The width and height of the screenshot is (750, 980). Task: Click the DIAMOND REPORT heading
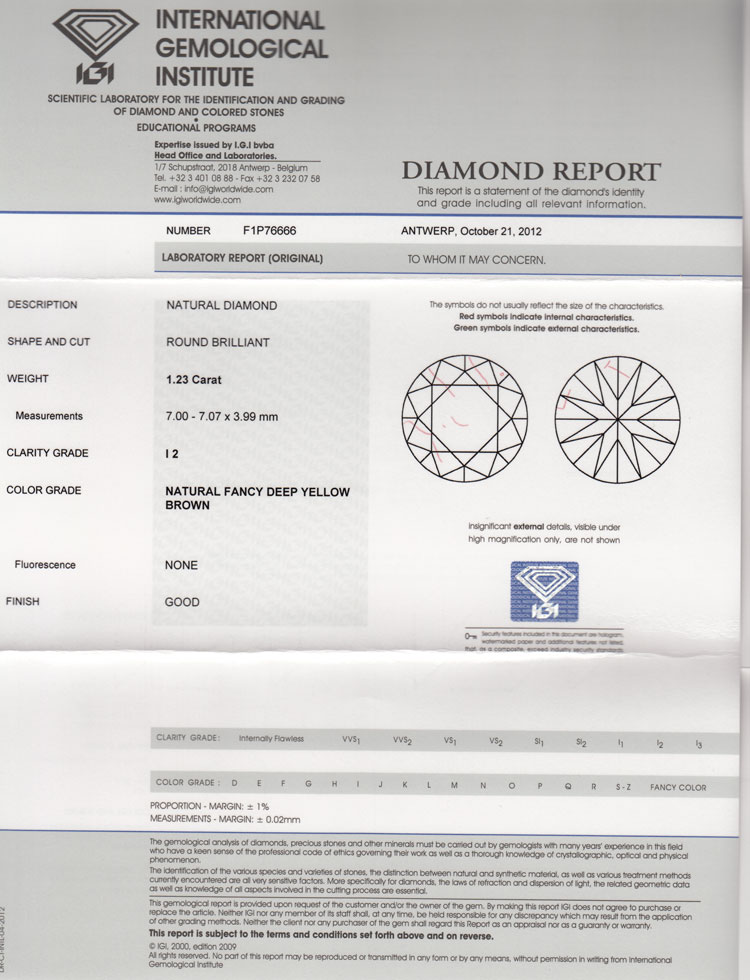pos(531,171)
